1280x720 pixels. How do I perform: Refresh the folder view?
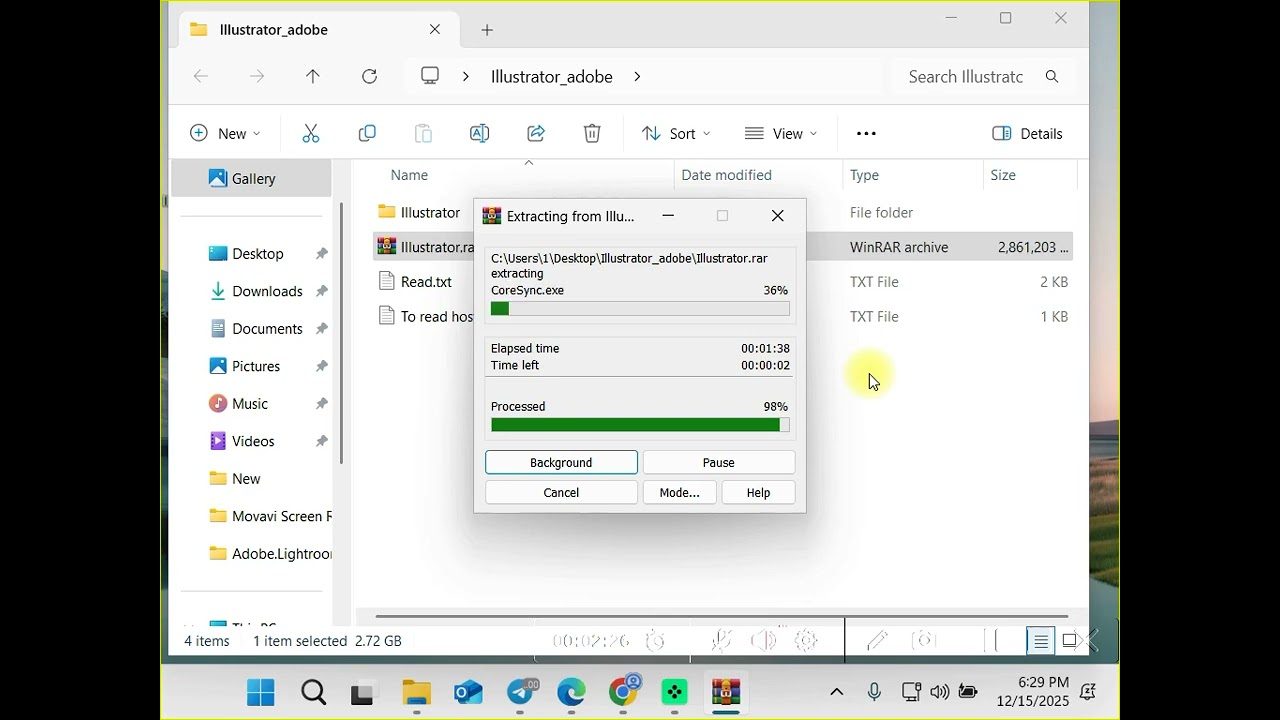pos(369,76)
